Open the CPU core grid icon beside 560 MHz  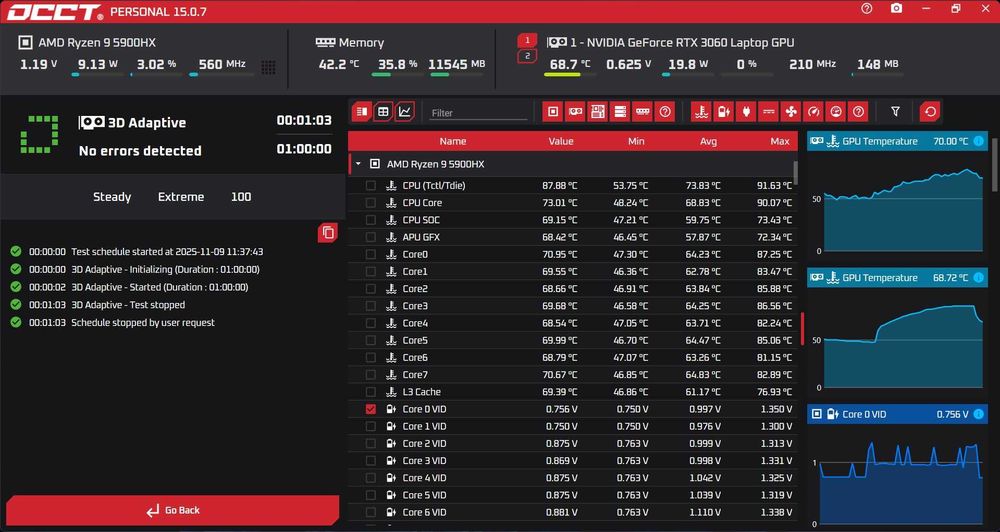click(x=268, y=68)
